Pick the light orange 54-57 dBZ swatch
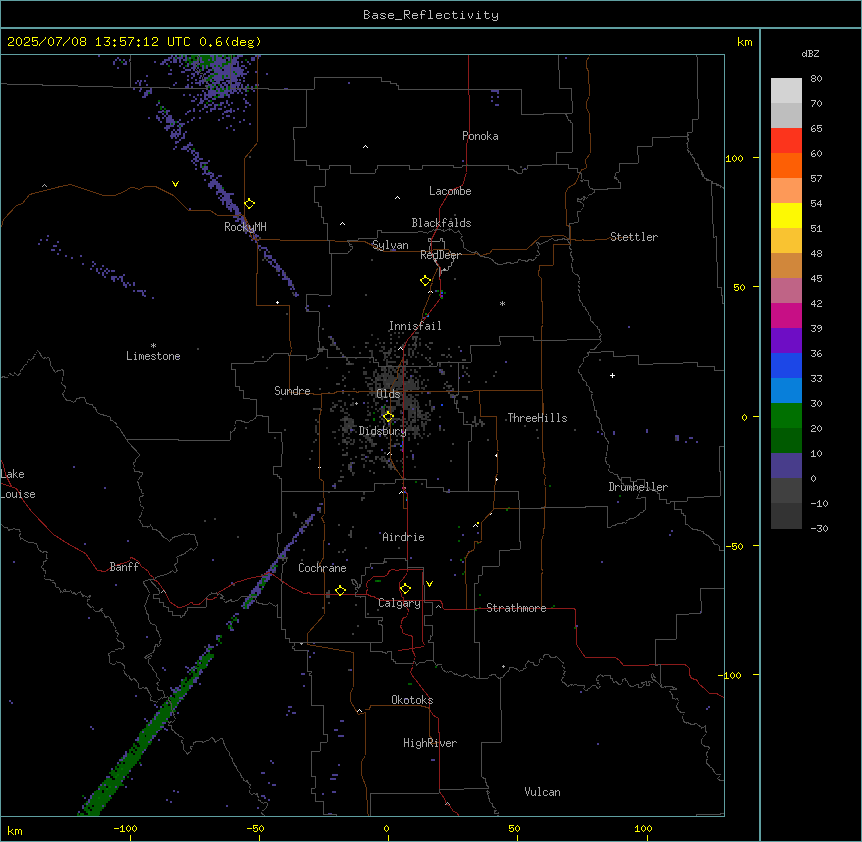 coord(786,190)
